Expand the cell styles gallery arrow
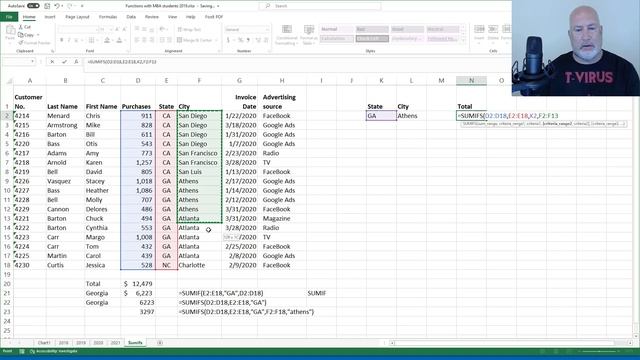Image resolution: width=640 pixels, height=360 pixels. (463, 40)
